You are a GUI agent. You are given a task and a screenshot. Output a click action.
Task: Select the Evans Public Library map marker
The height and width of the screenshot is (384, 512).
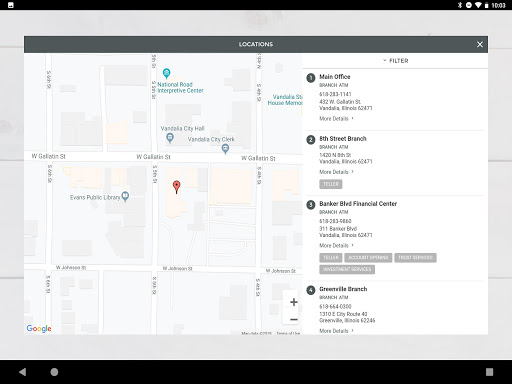click(x=125, y=196)
